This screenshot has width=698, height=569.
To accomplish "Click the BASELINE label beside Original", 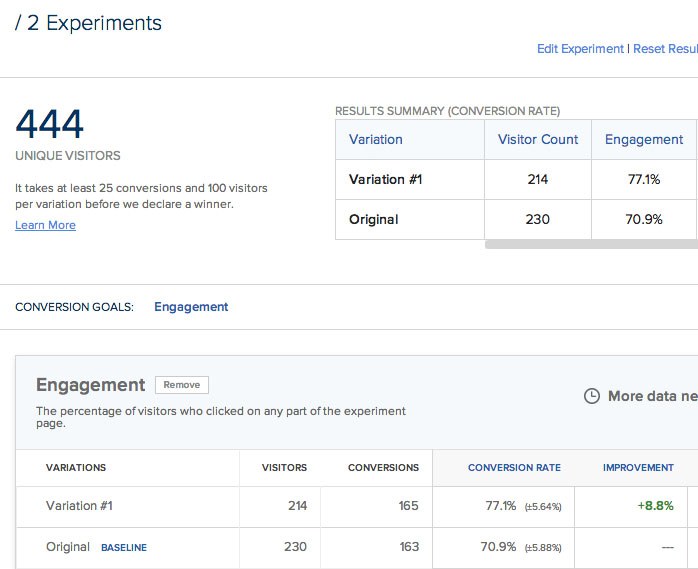I will click(x=124, y=548).
